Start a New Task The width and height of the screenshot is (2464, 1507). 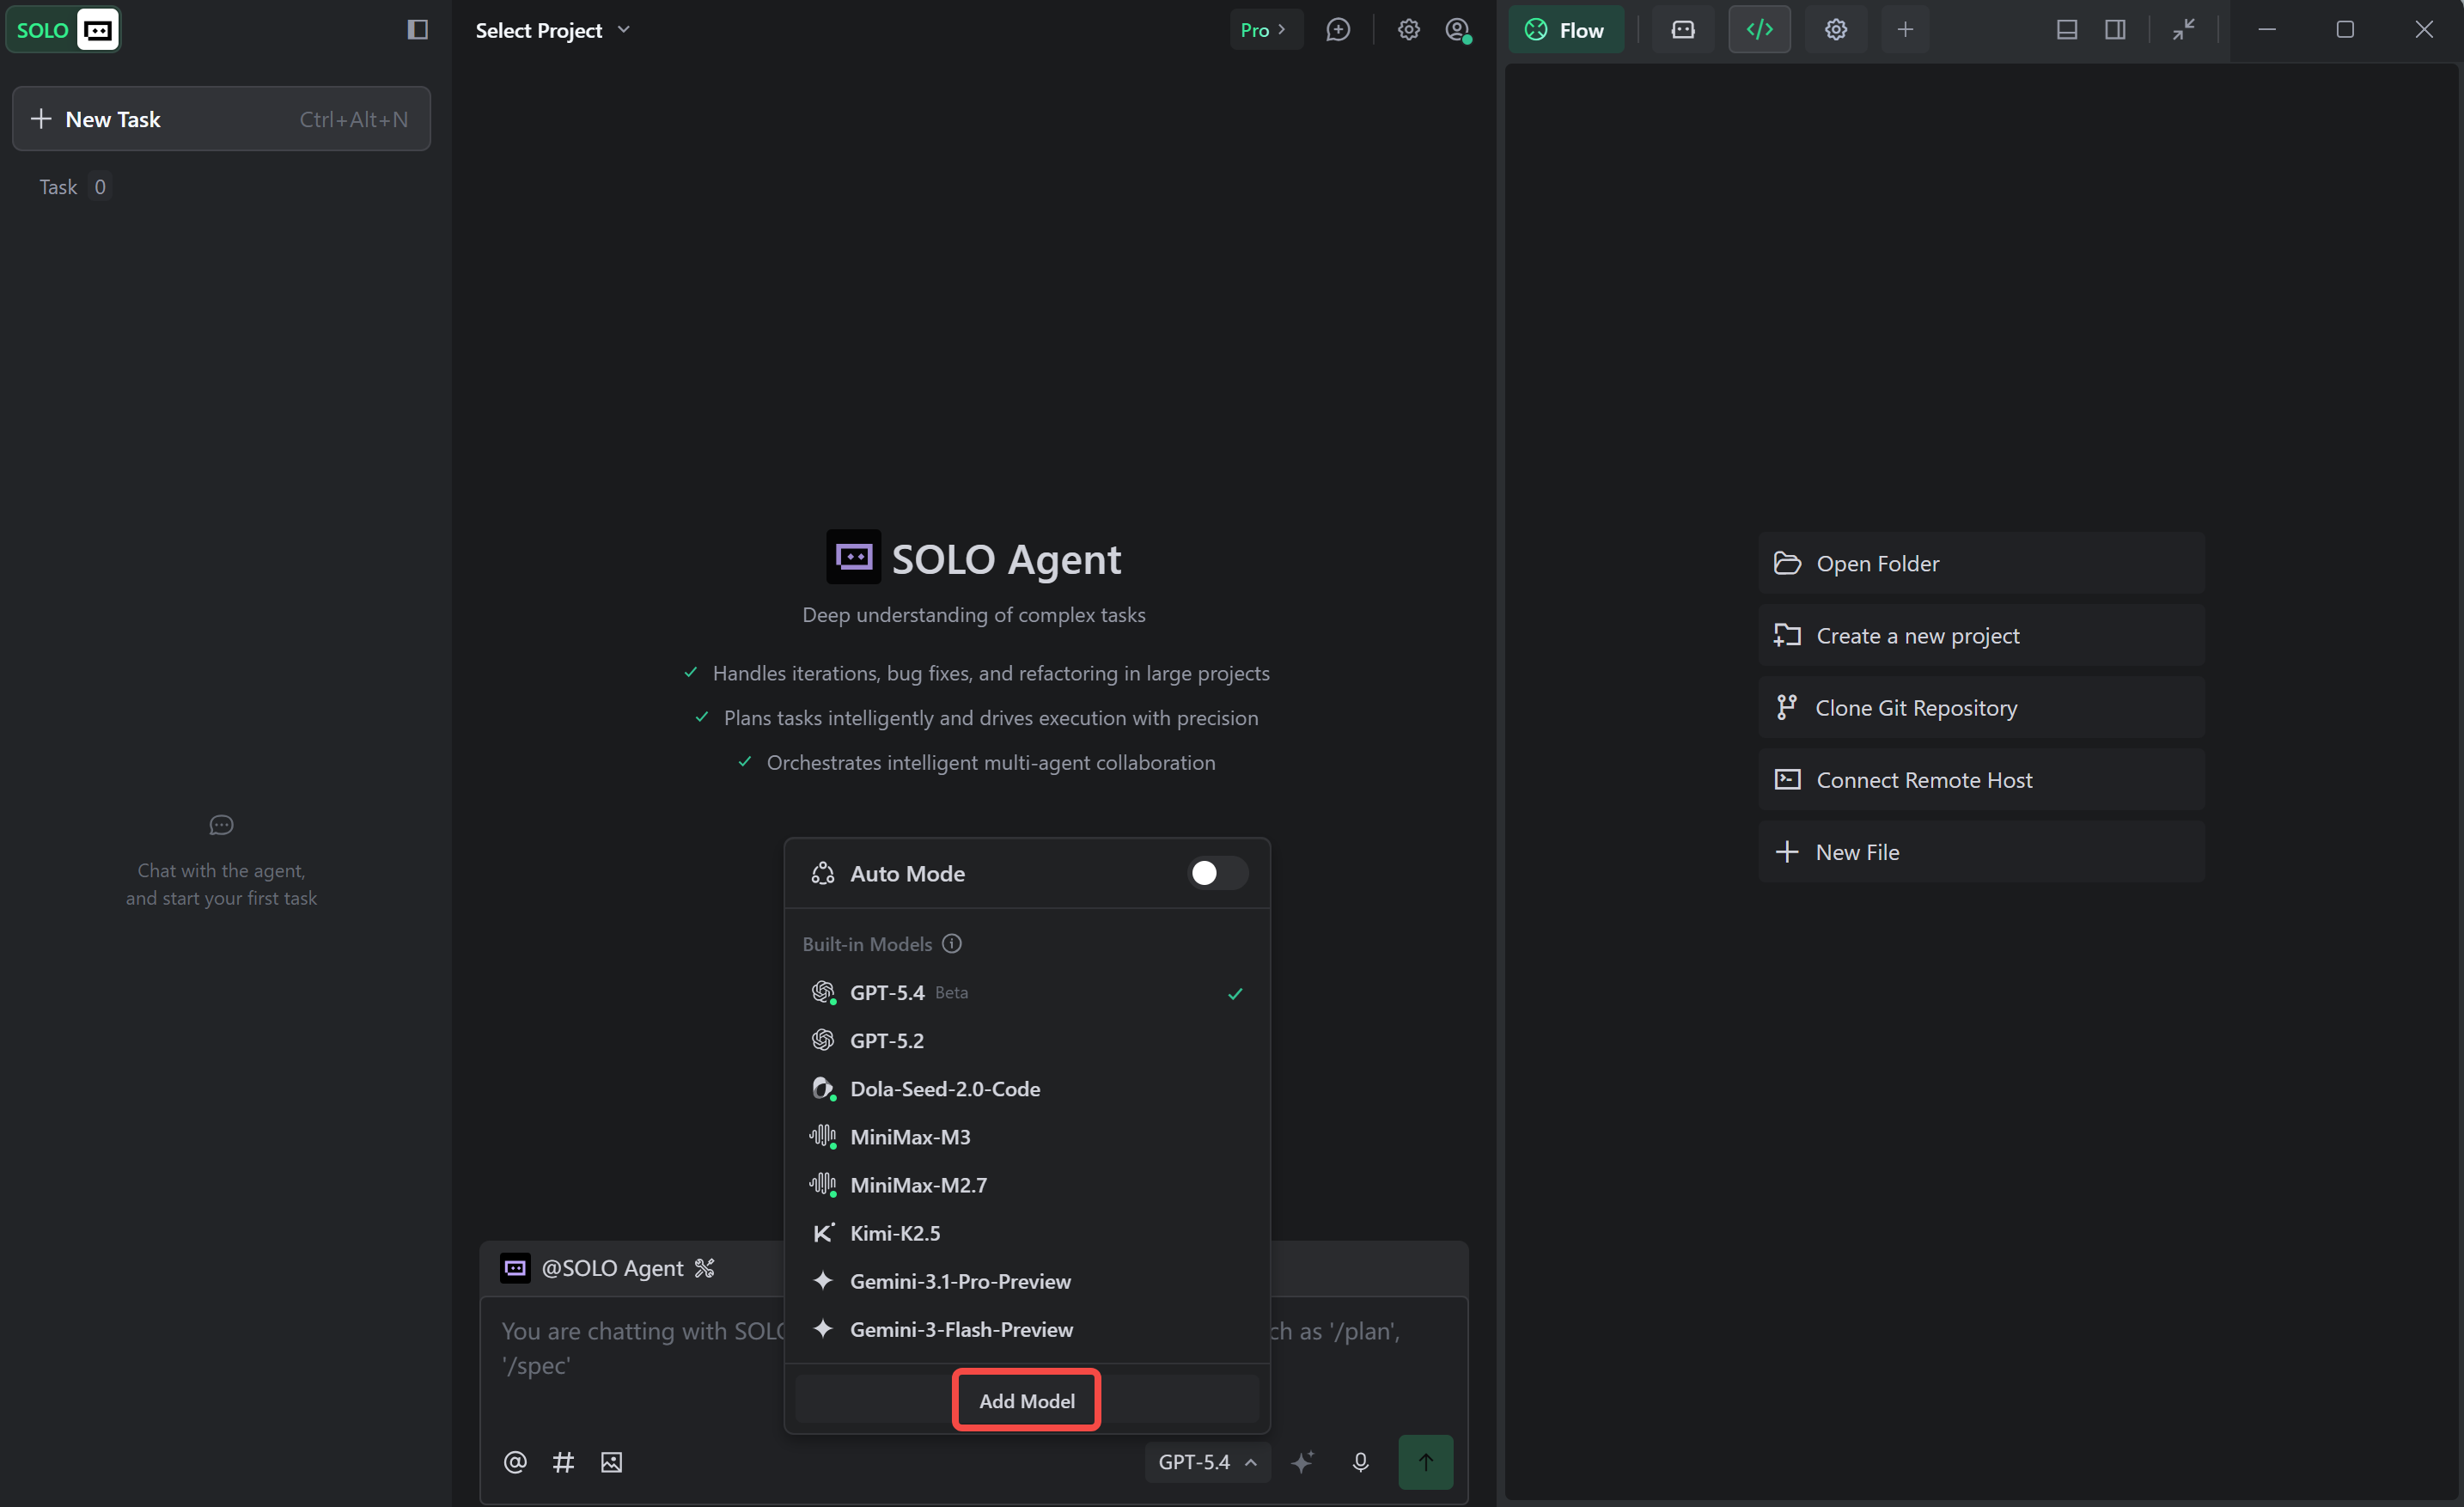coord(221,119)
